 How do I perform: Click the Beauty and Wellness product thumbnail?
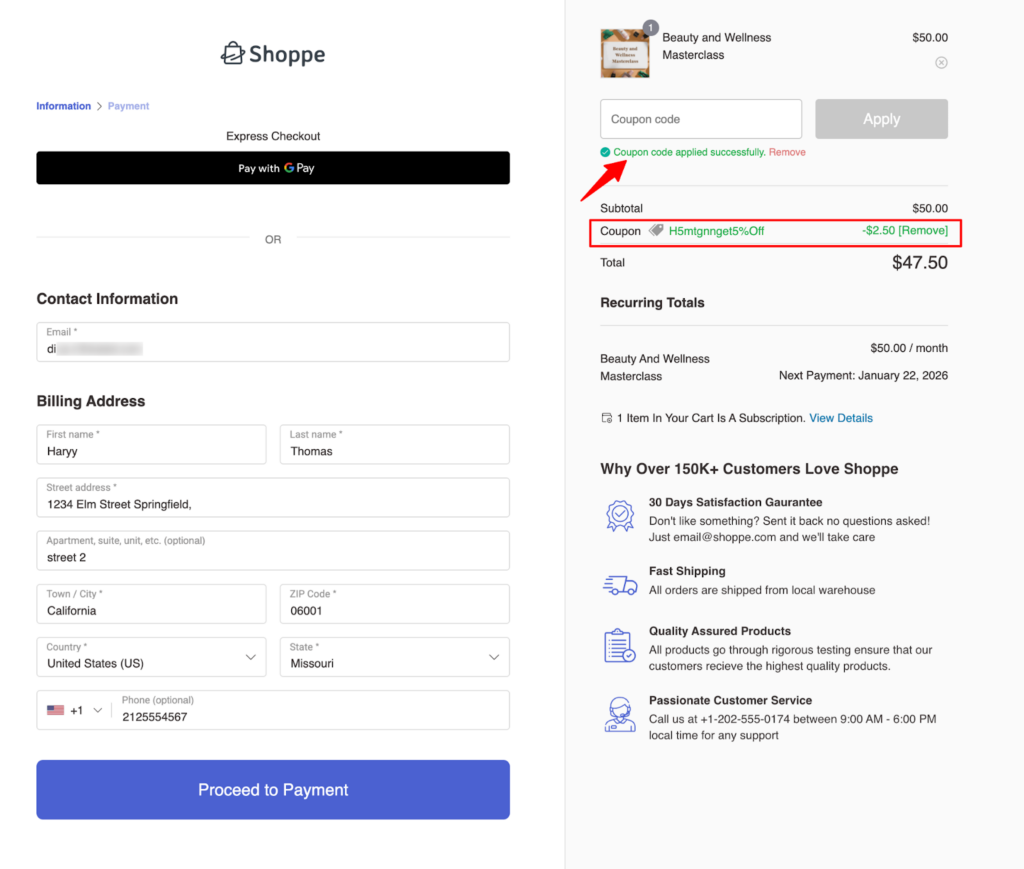pos(625,54)
